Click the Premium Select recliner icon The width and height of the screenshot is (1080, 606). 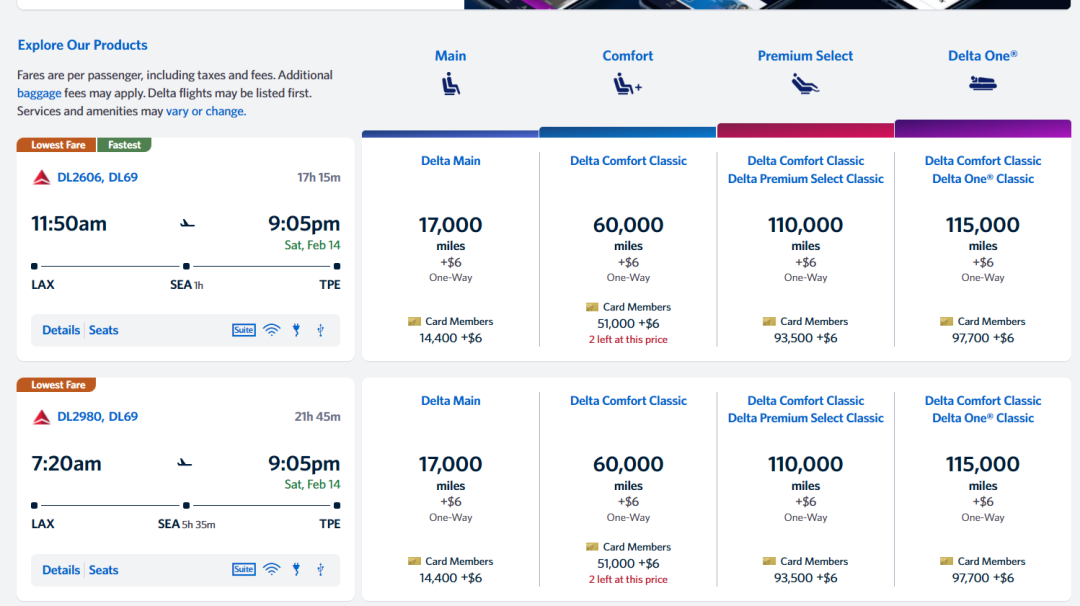click(x=805, y=85)
